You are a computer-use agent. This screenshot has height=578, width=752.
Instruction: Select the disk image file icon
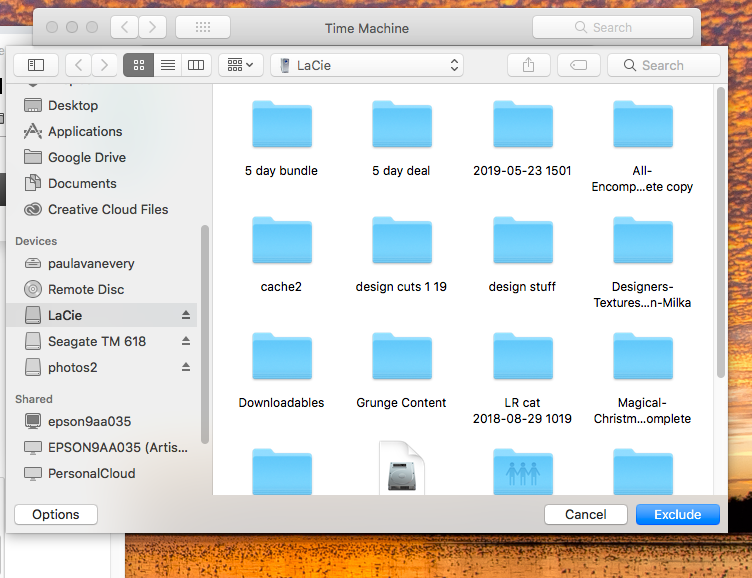pos(402,468)
